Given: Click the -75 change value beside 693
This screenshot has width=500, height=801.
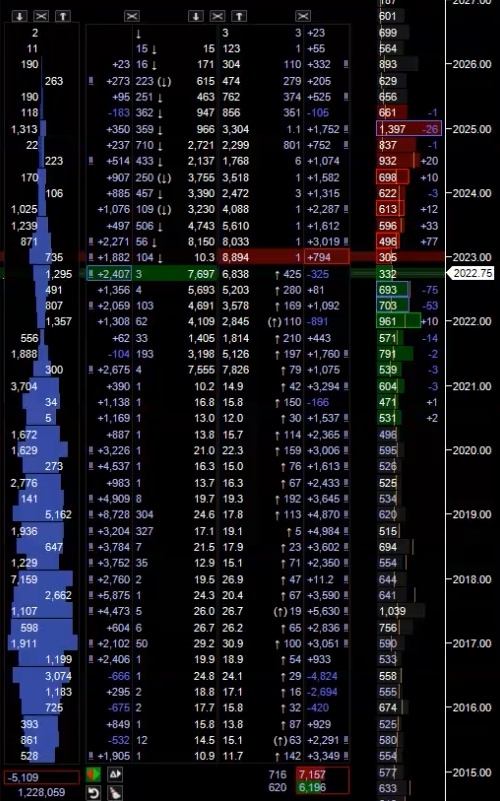Looking at the screenshot, I should click(430, 290).
